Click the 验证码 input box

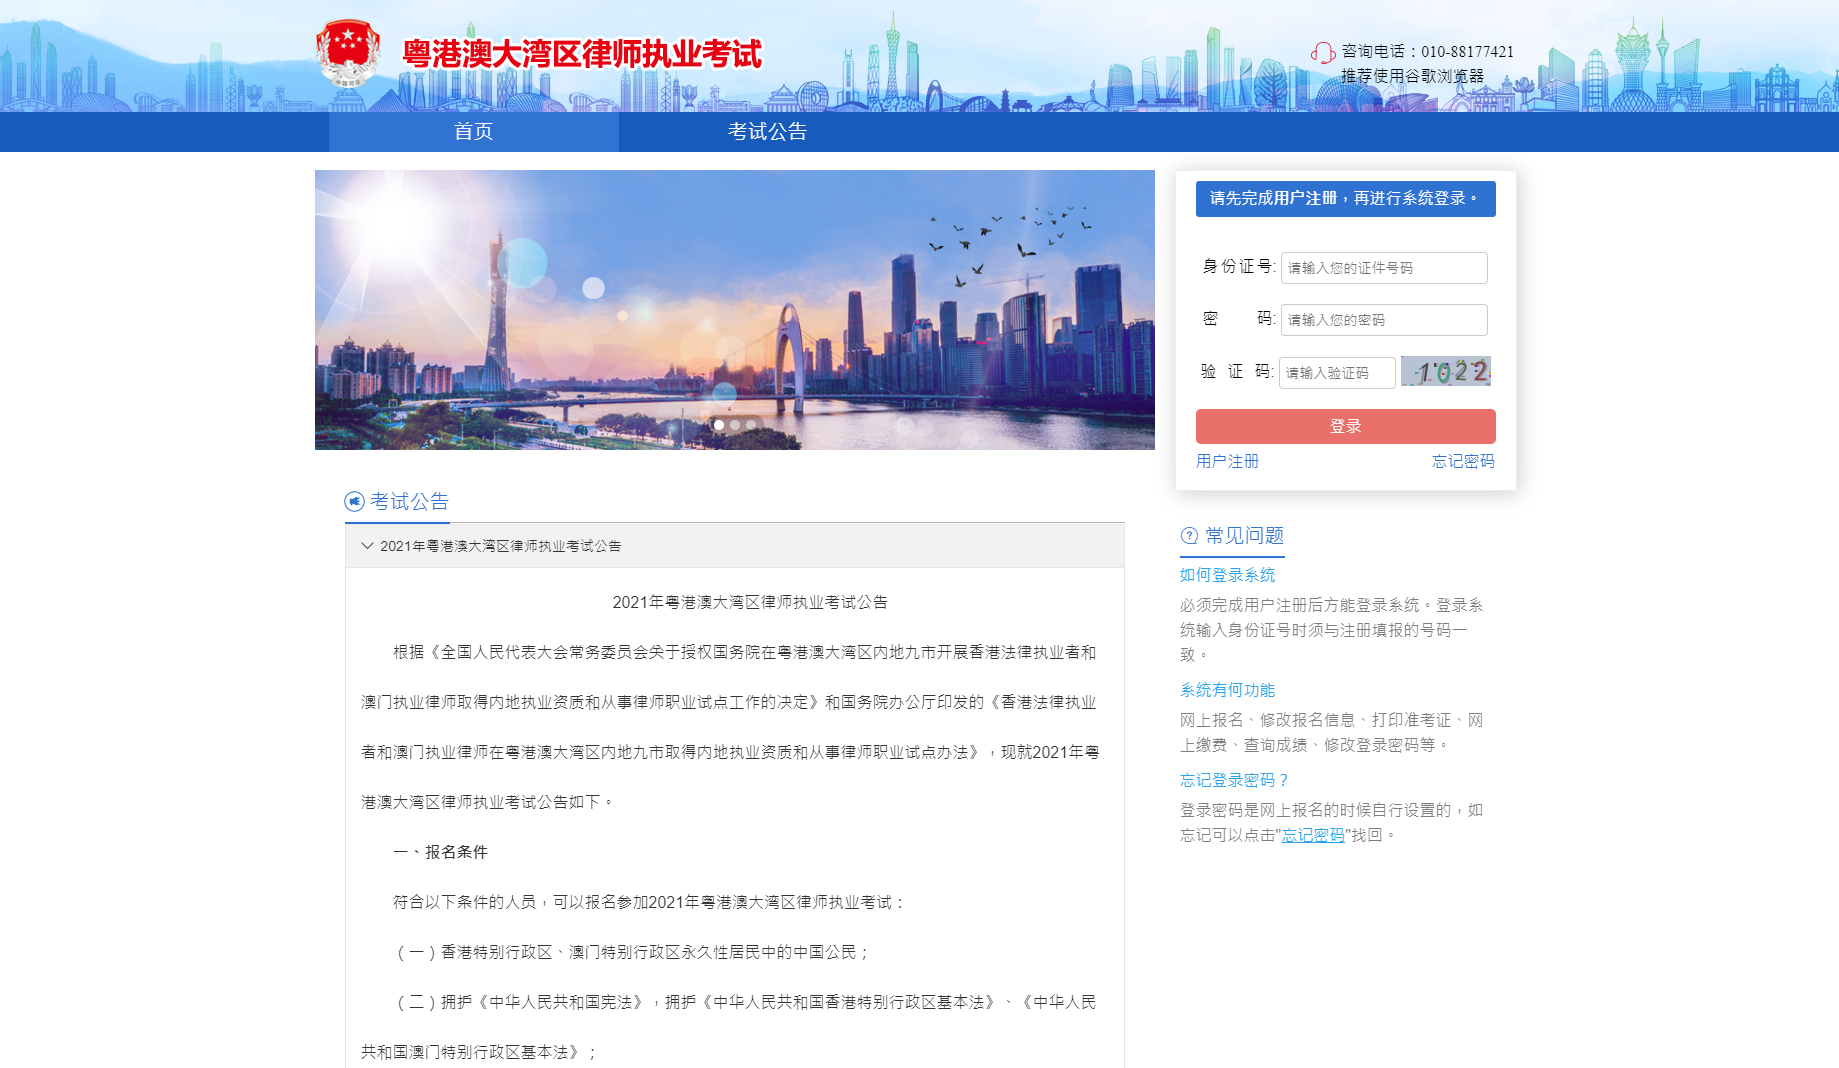click(x=1337, y=373)
